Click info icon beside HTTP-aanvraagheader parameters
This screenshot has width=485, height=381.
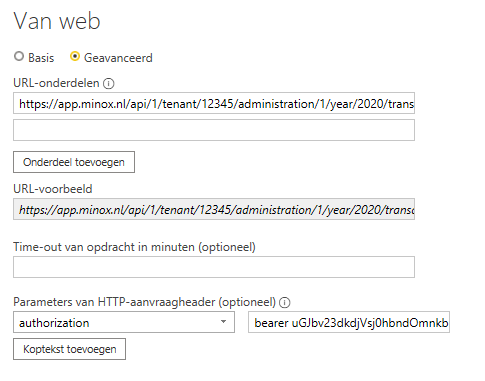[x=285, y=302]
